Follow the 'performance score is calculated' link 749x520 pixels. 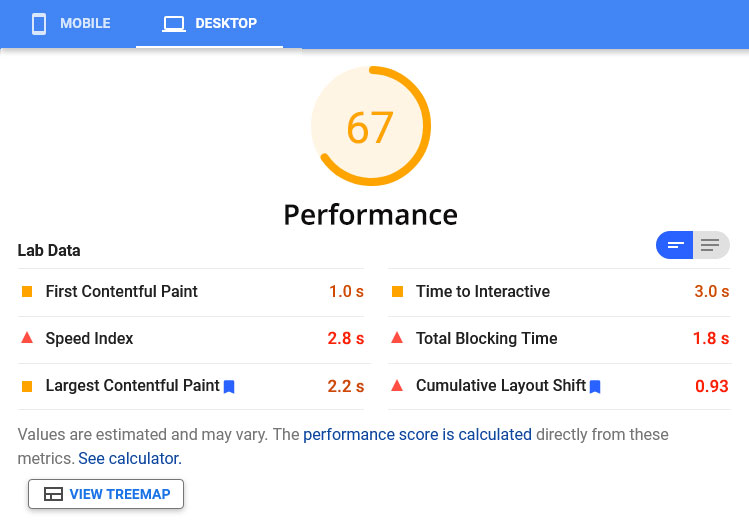(417, 435)
